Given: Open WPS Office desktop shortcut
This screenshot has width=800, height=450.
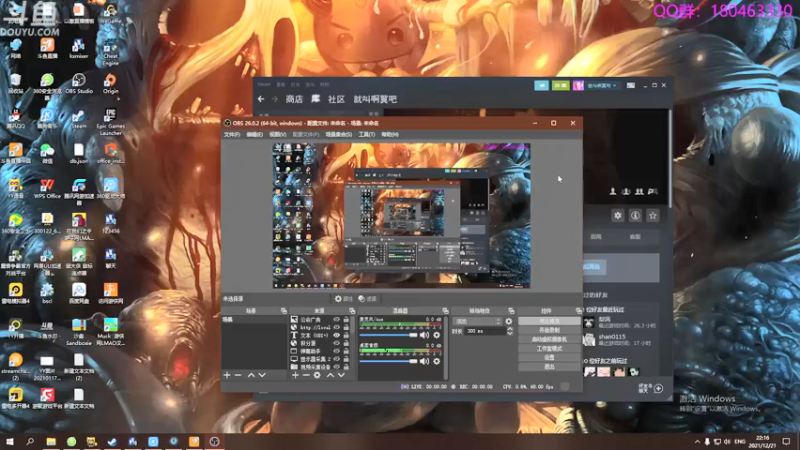Looking at the screenshot, I should click(x=47, y=189).
